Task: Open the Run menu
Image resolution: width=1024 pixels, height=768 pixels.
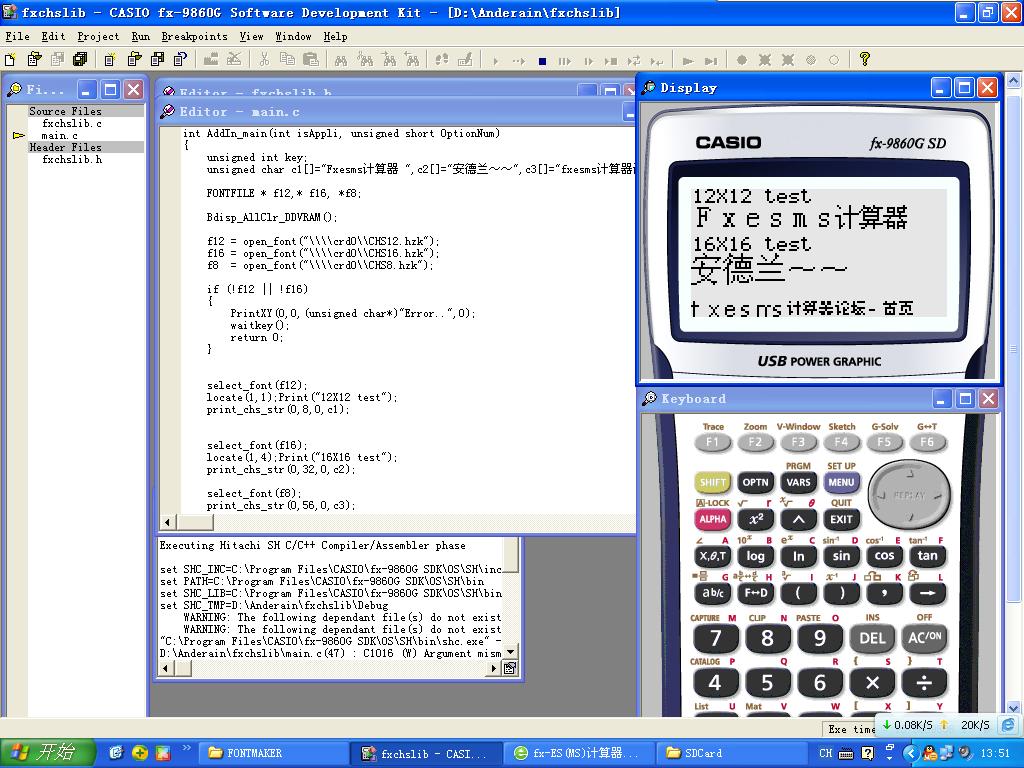Action: pos(140,37)
